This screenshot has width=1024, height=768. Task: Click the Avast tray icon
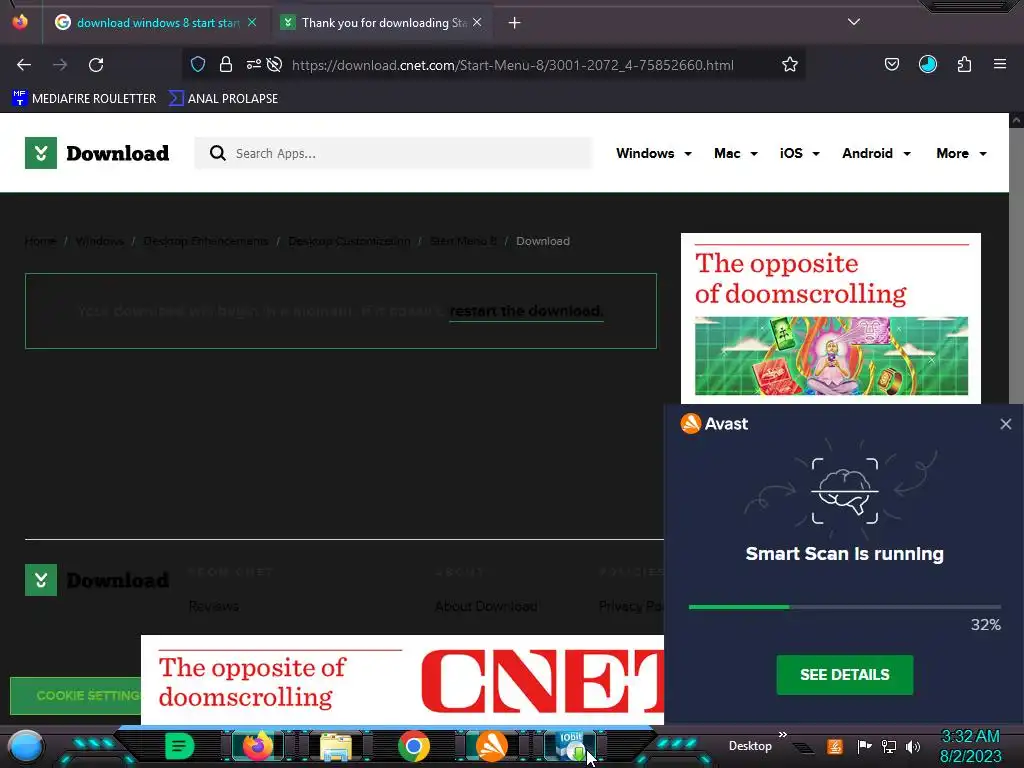click(835, 746)
